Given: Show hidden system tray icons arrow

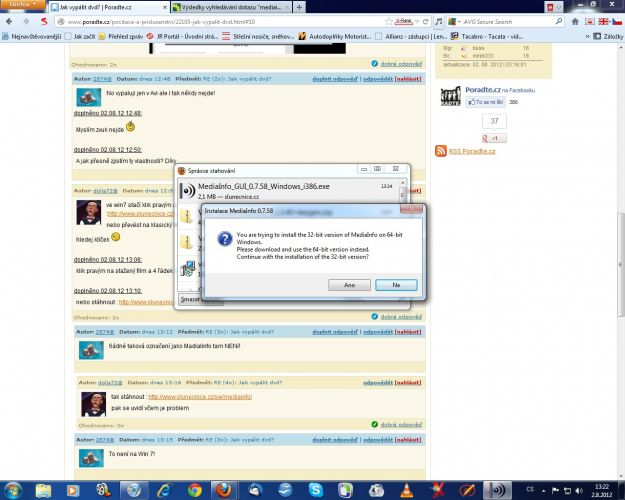Looking at the screenshot, I should pyautogui.click(x=543, y=490).
